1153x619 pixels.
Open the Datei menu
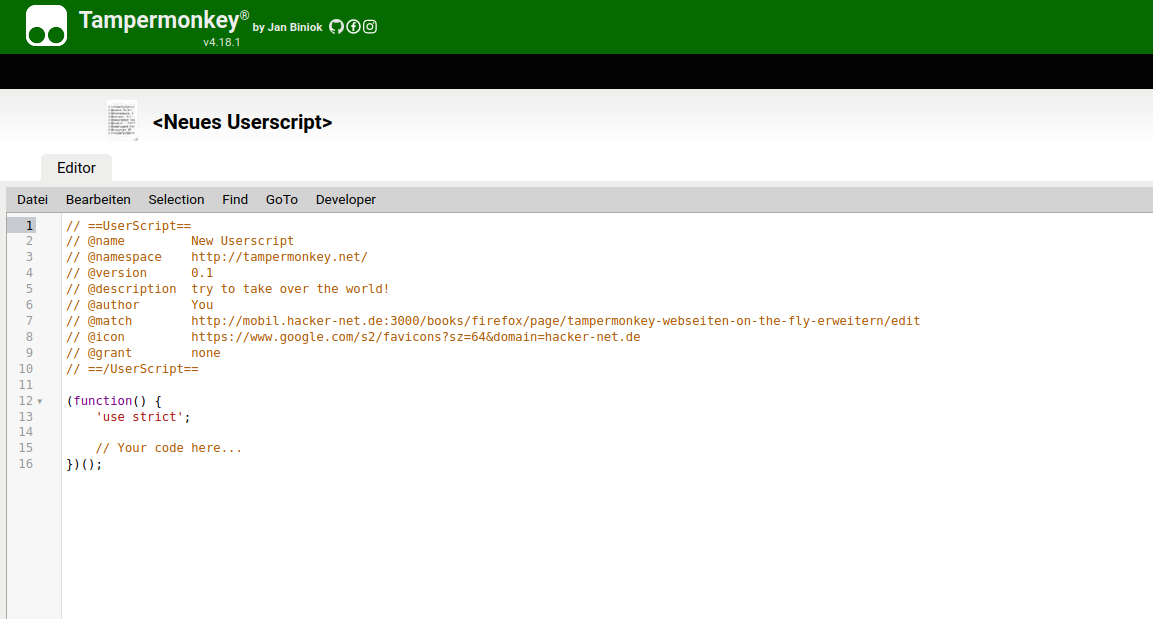tap(32, 199)
